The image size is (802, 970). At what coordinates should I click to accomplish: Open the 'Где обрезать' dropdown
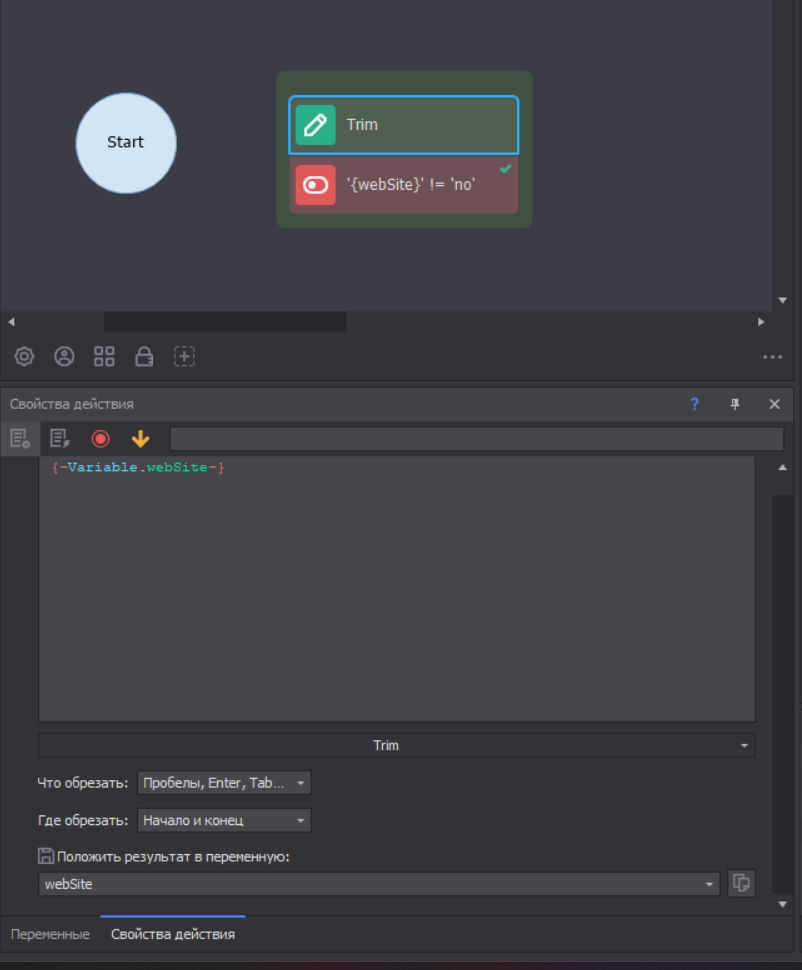click(x=224, y=820)
